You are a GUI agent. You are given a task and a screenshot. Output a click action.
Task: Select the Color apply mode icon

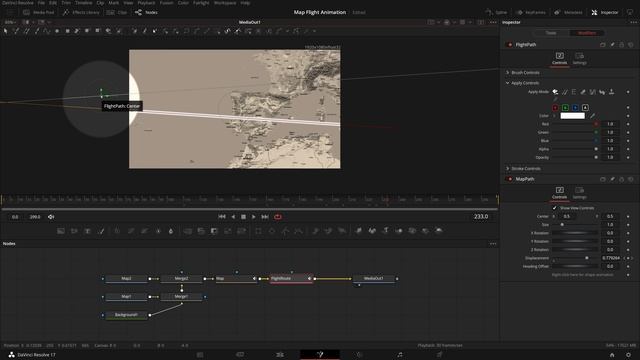(x=555, y=92)
